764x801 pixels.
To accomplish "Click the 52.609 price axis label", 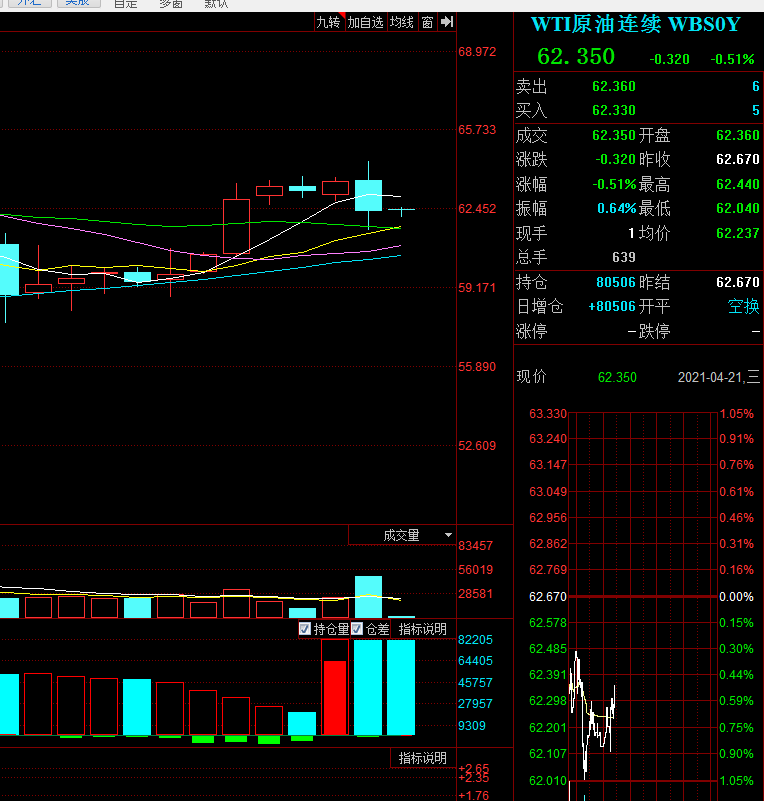I will tap(477, 445).
